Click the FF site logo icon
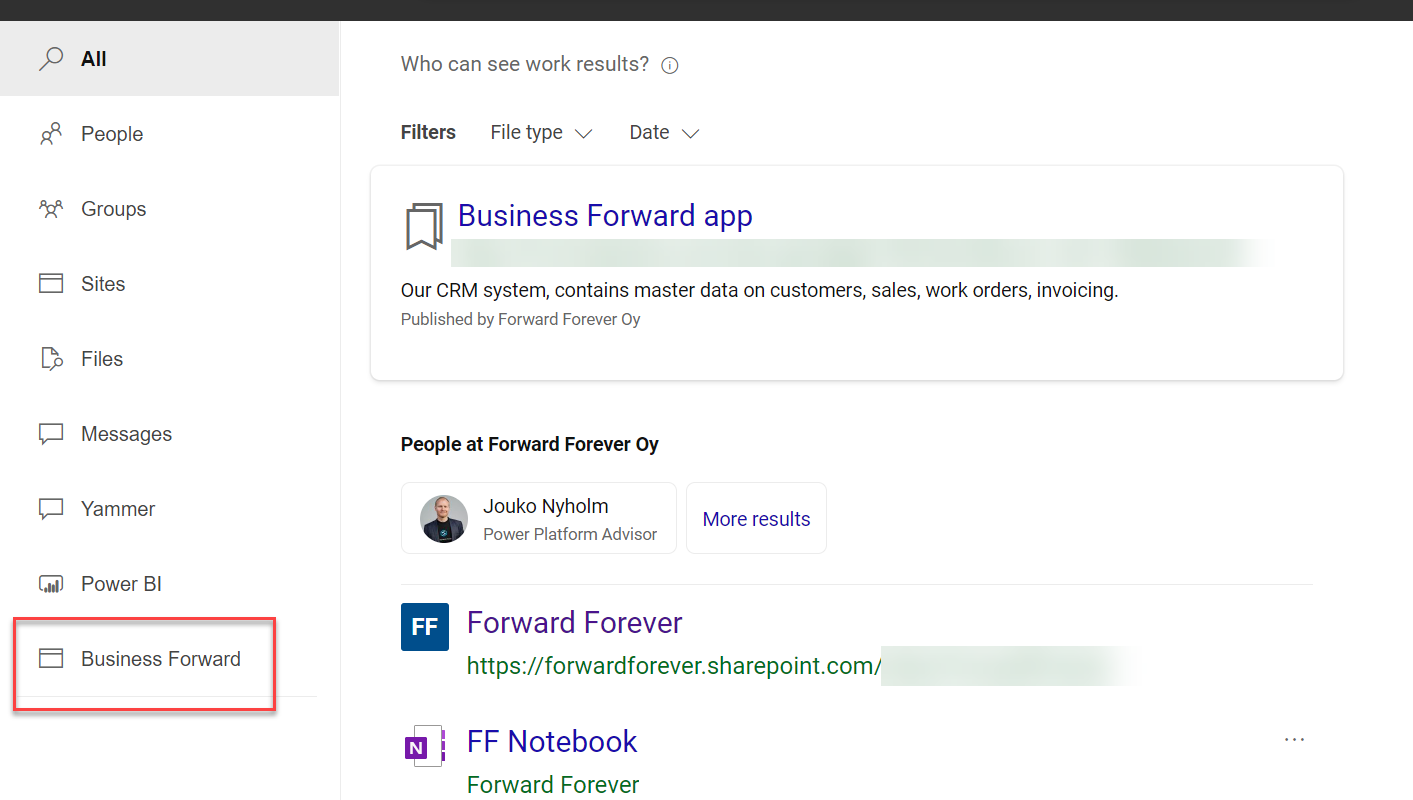 tap(425, 627)
